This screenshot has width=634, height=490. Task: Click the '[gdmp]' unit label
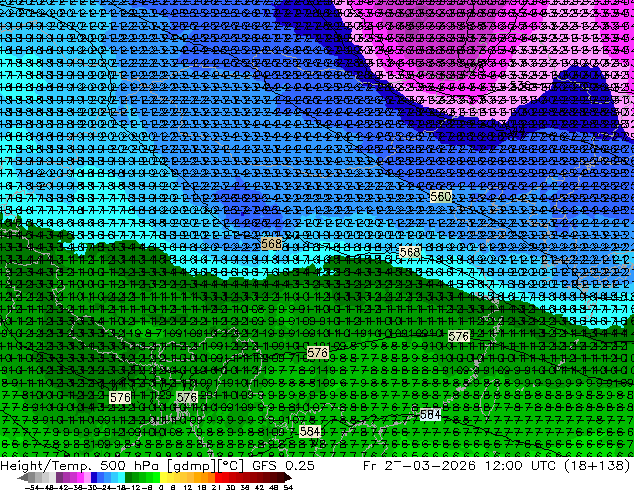[x=192, y=466]
